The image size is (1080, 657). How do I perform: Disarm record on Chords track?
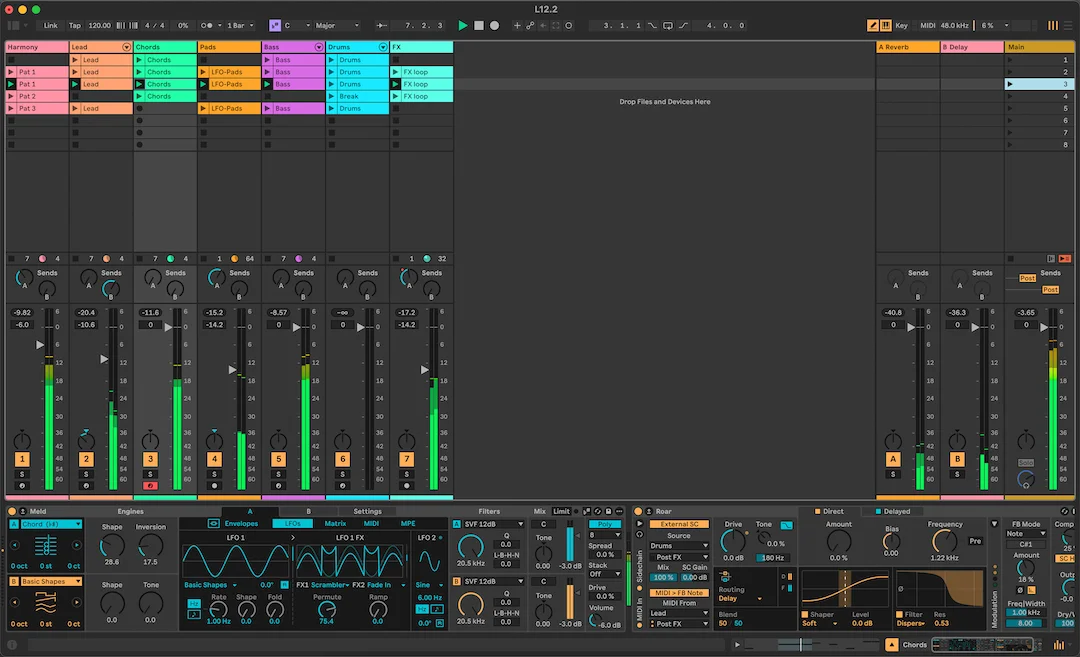tap(150, 486)
